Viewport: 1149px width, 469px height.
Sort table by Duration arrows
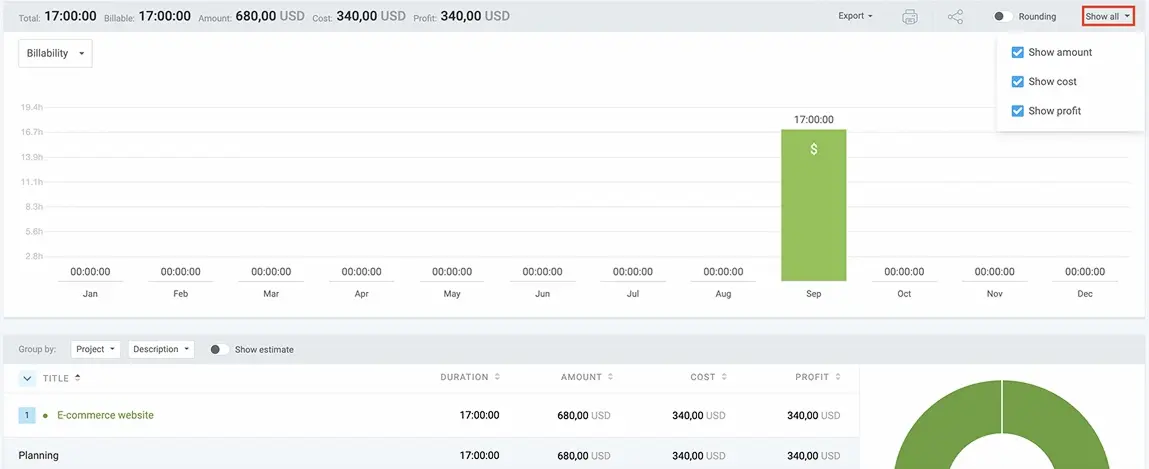point(498,377)
